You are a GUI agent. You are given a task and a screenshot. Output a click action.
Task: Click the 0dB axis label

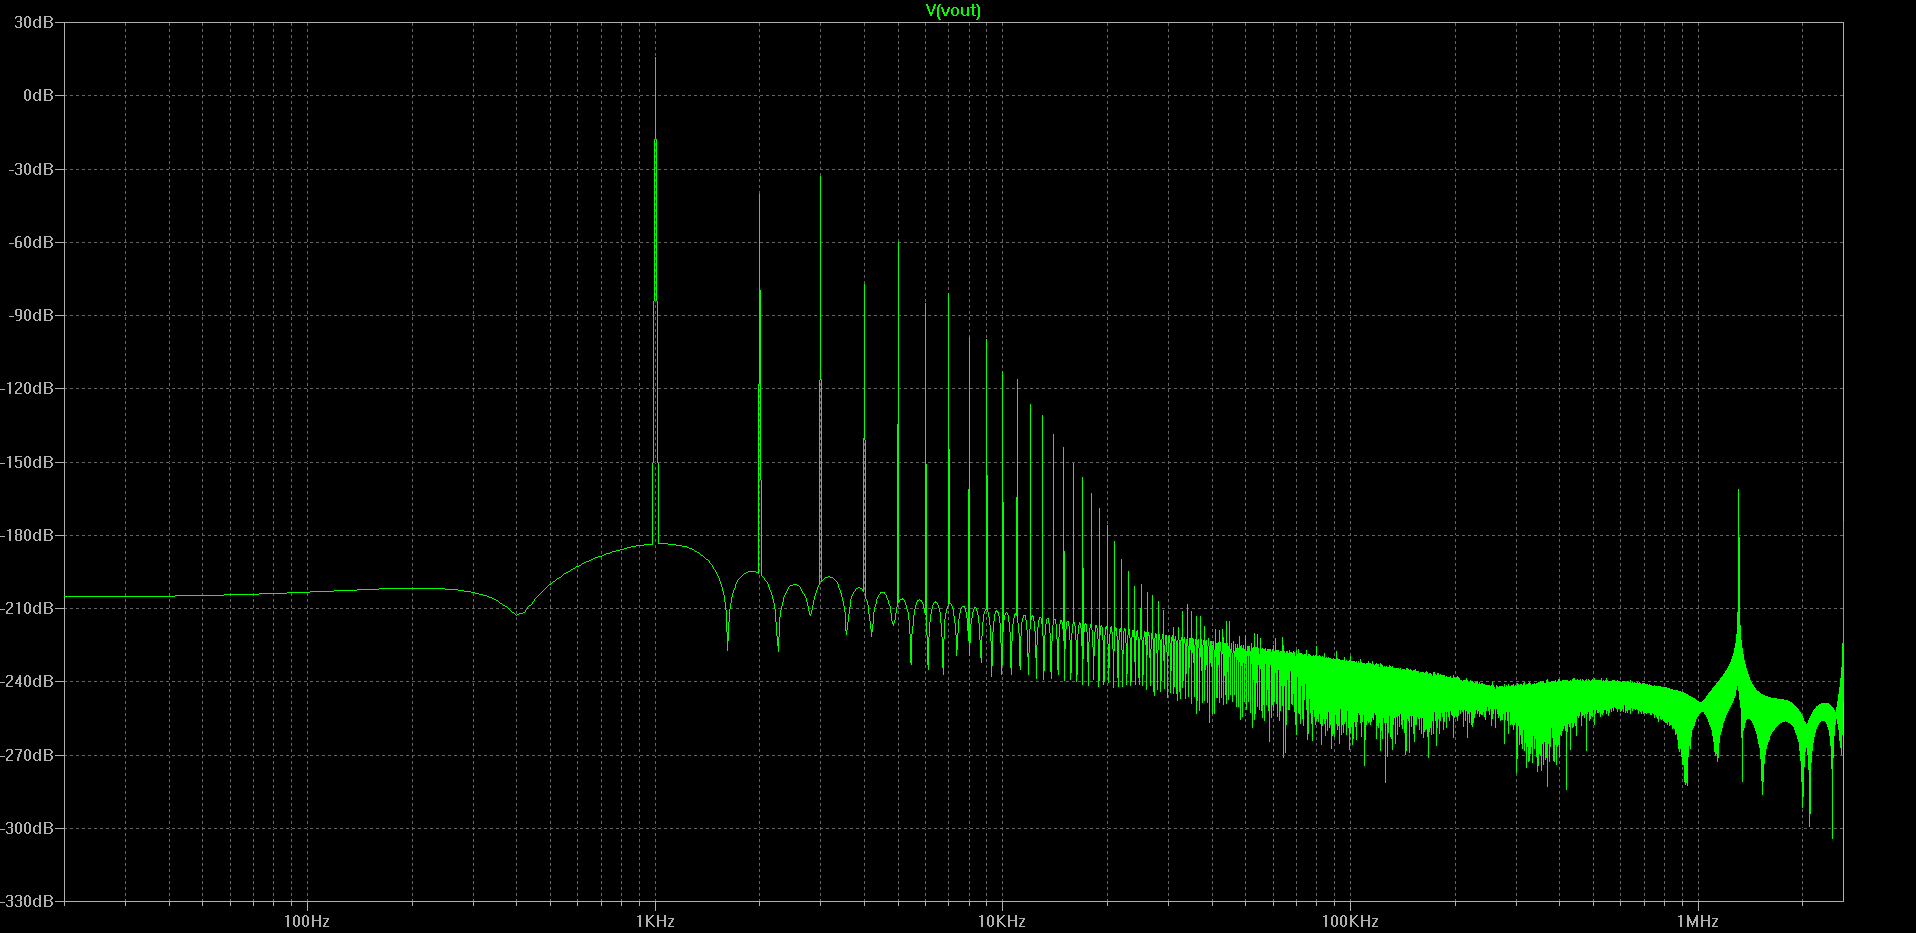pos(39,96)
